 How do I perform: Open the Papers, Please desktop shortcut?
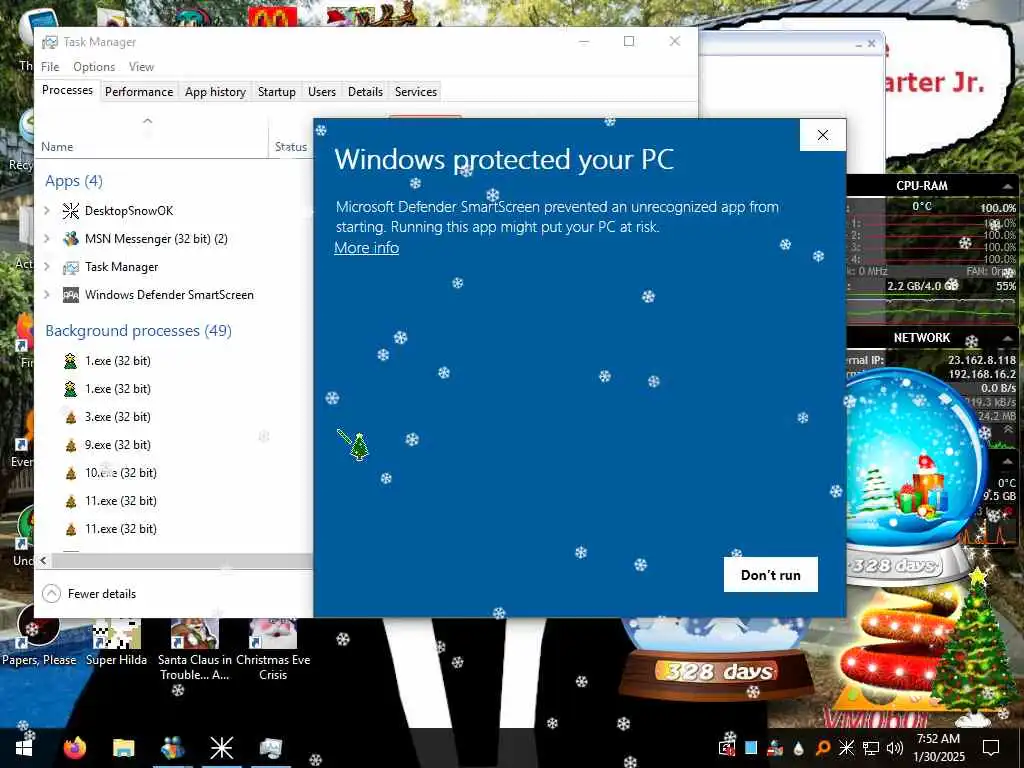tap(39, 641)
